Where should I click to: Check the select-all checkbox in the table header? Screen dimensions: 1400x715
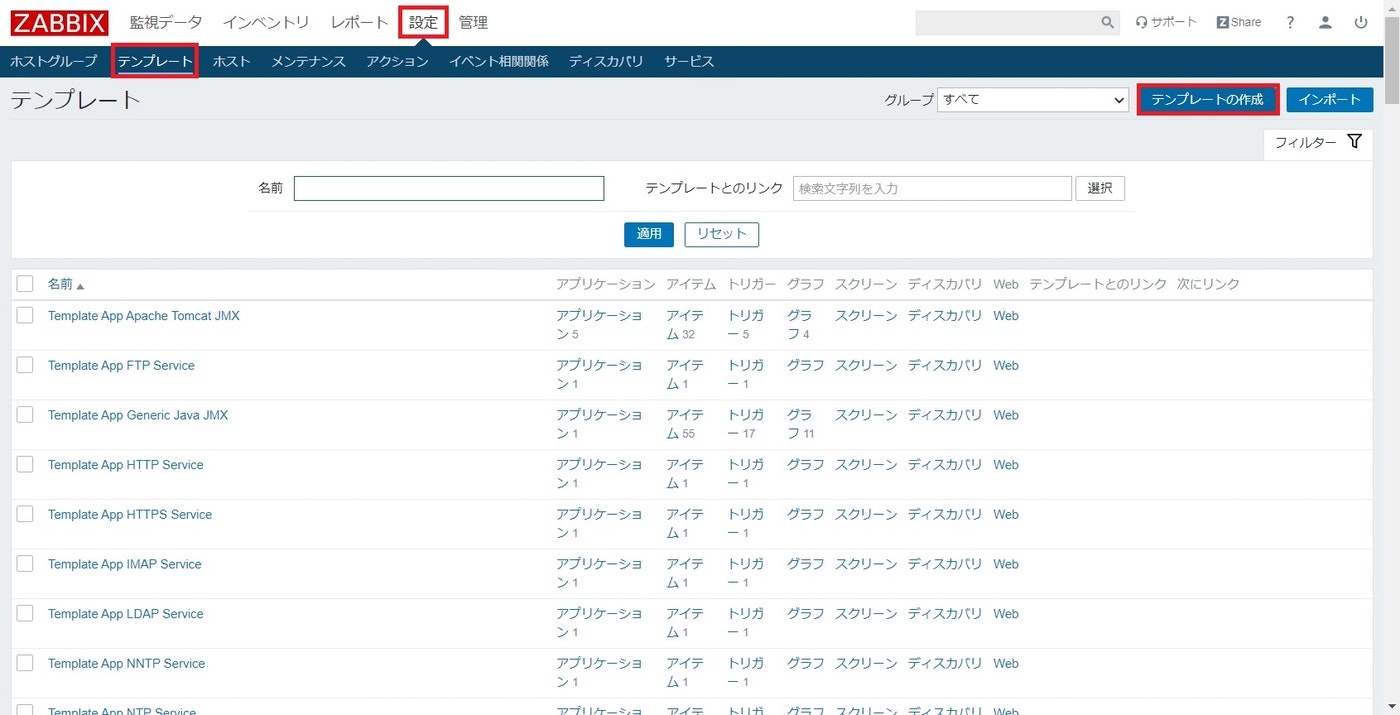(25, 283)
